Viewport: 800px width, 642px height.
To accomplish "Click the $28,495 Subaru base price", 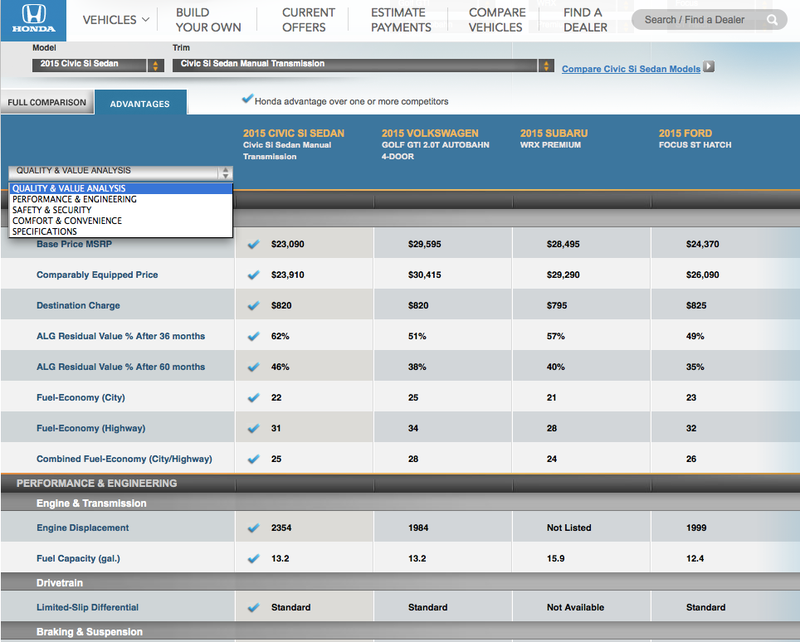I will click(x=563, y=244).
